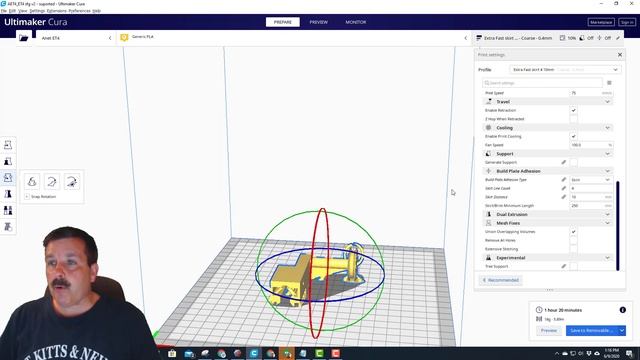
Task: Click the settings panel scrollbar
Action: pos(618,226)
